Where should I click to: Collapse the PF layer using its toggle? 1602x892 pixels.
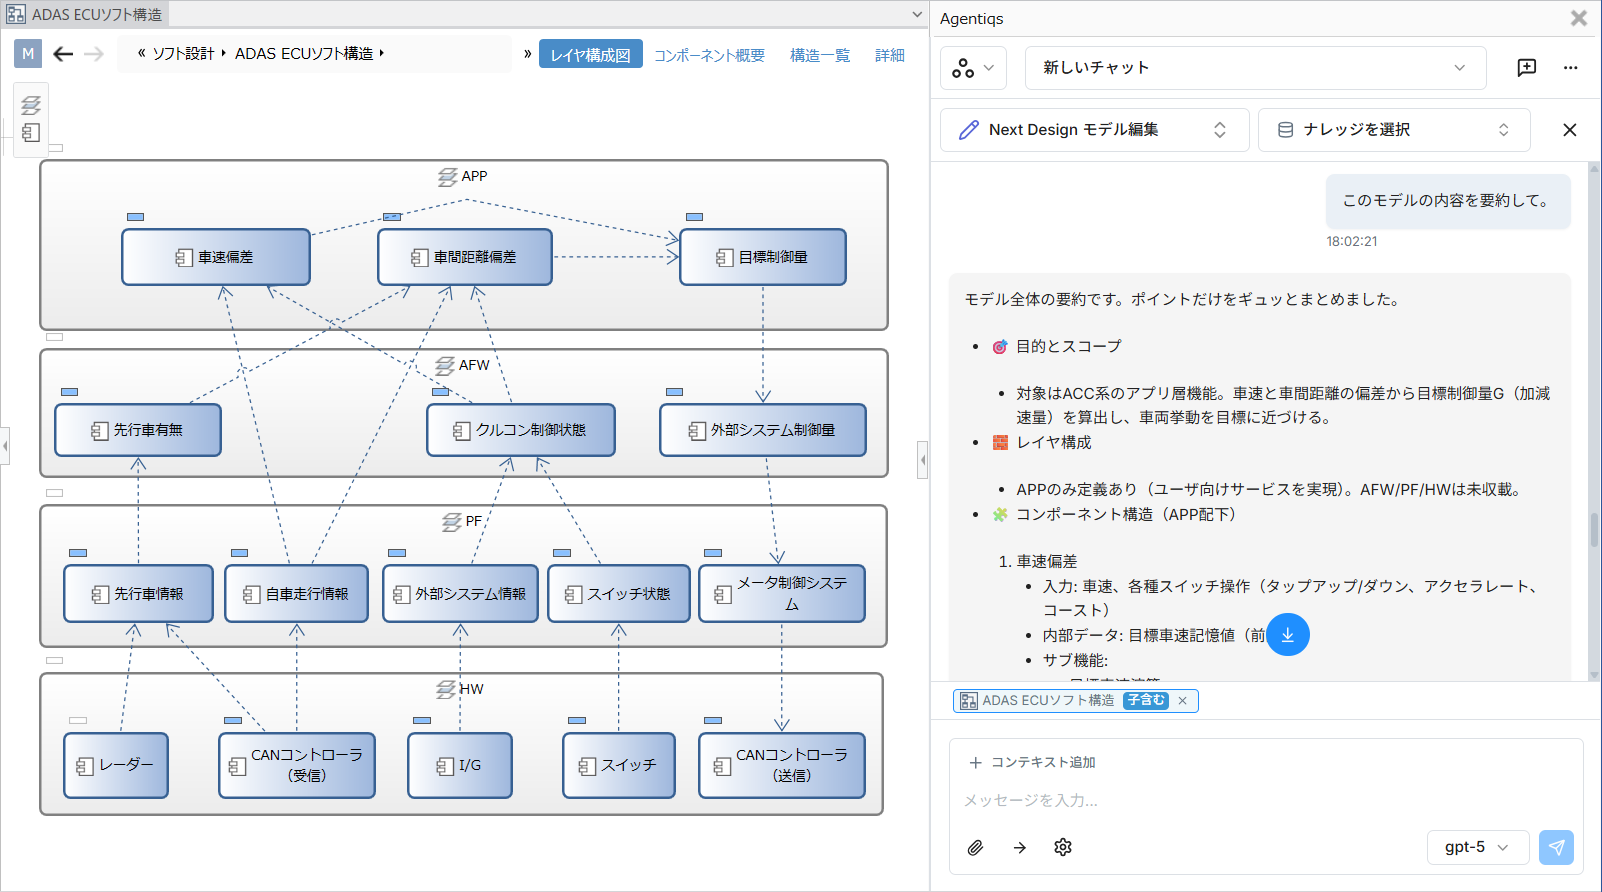[55, 493]
